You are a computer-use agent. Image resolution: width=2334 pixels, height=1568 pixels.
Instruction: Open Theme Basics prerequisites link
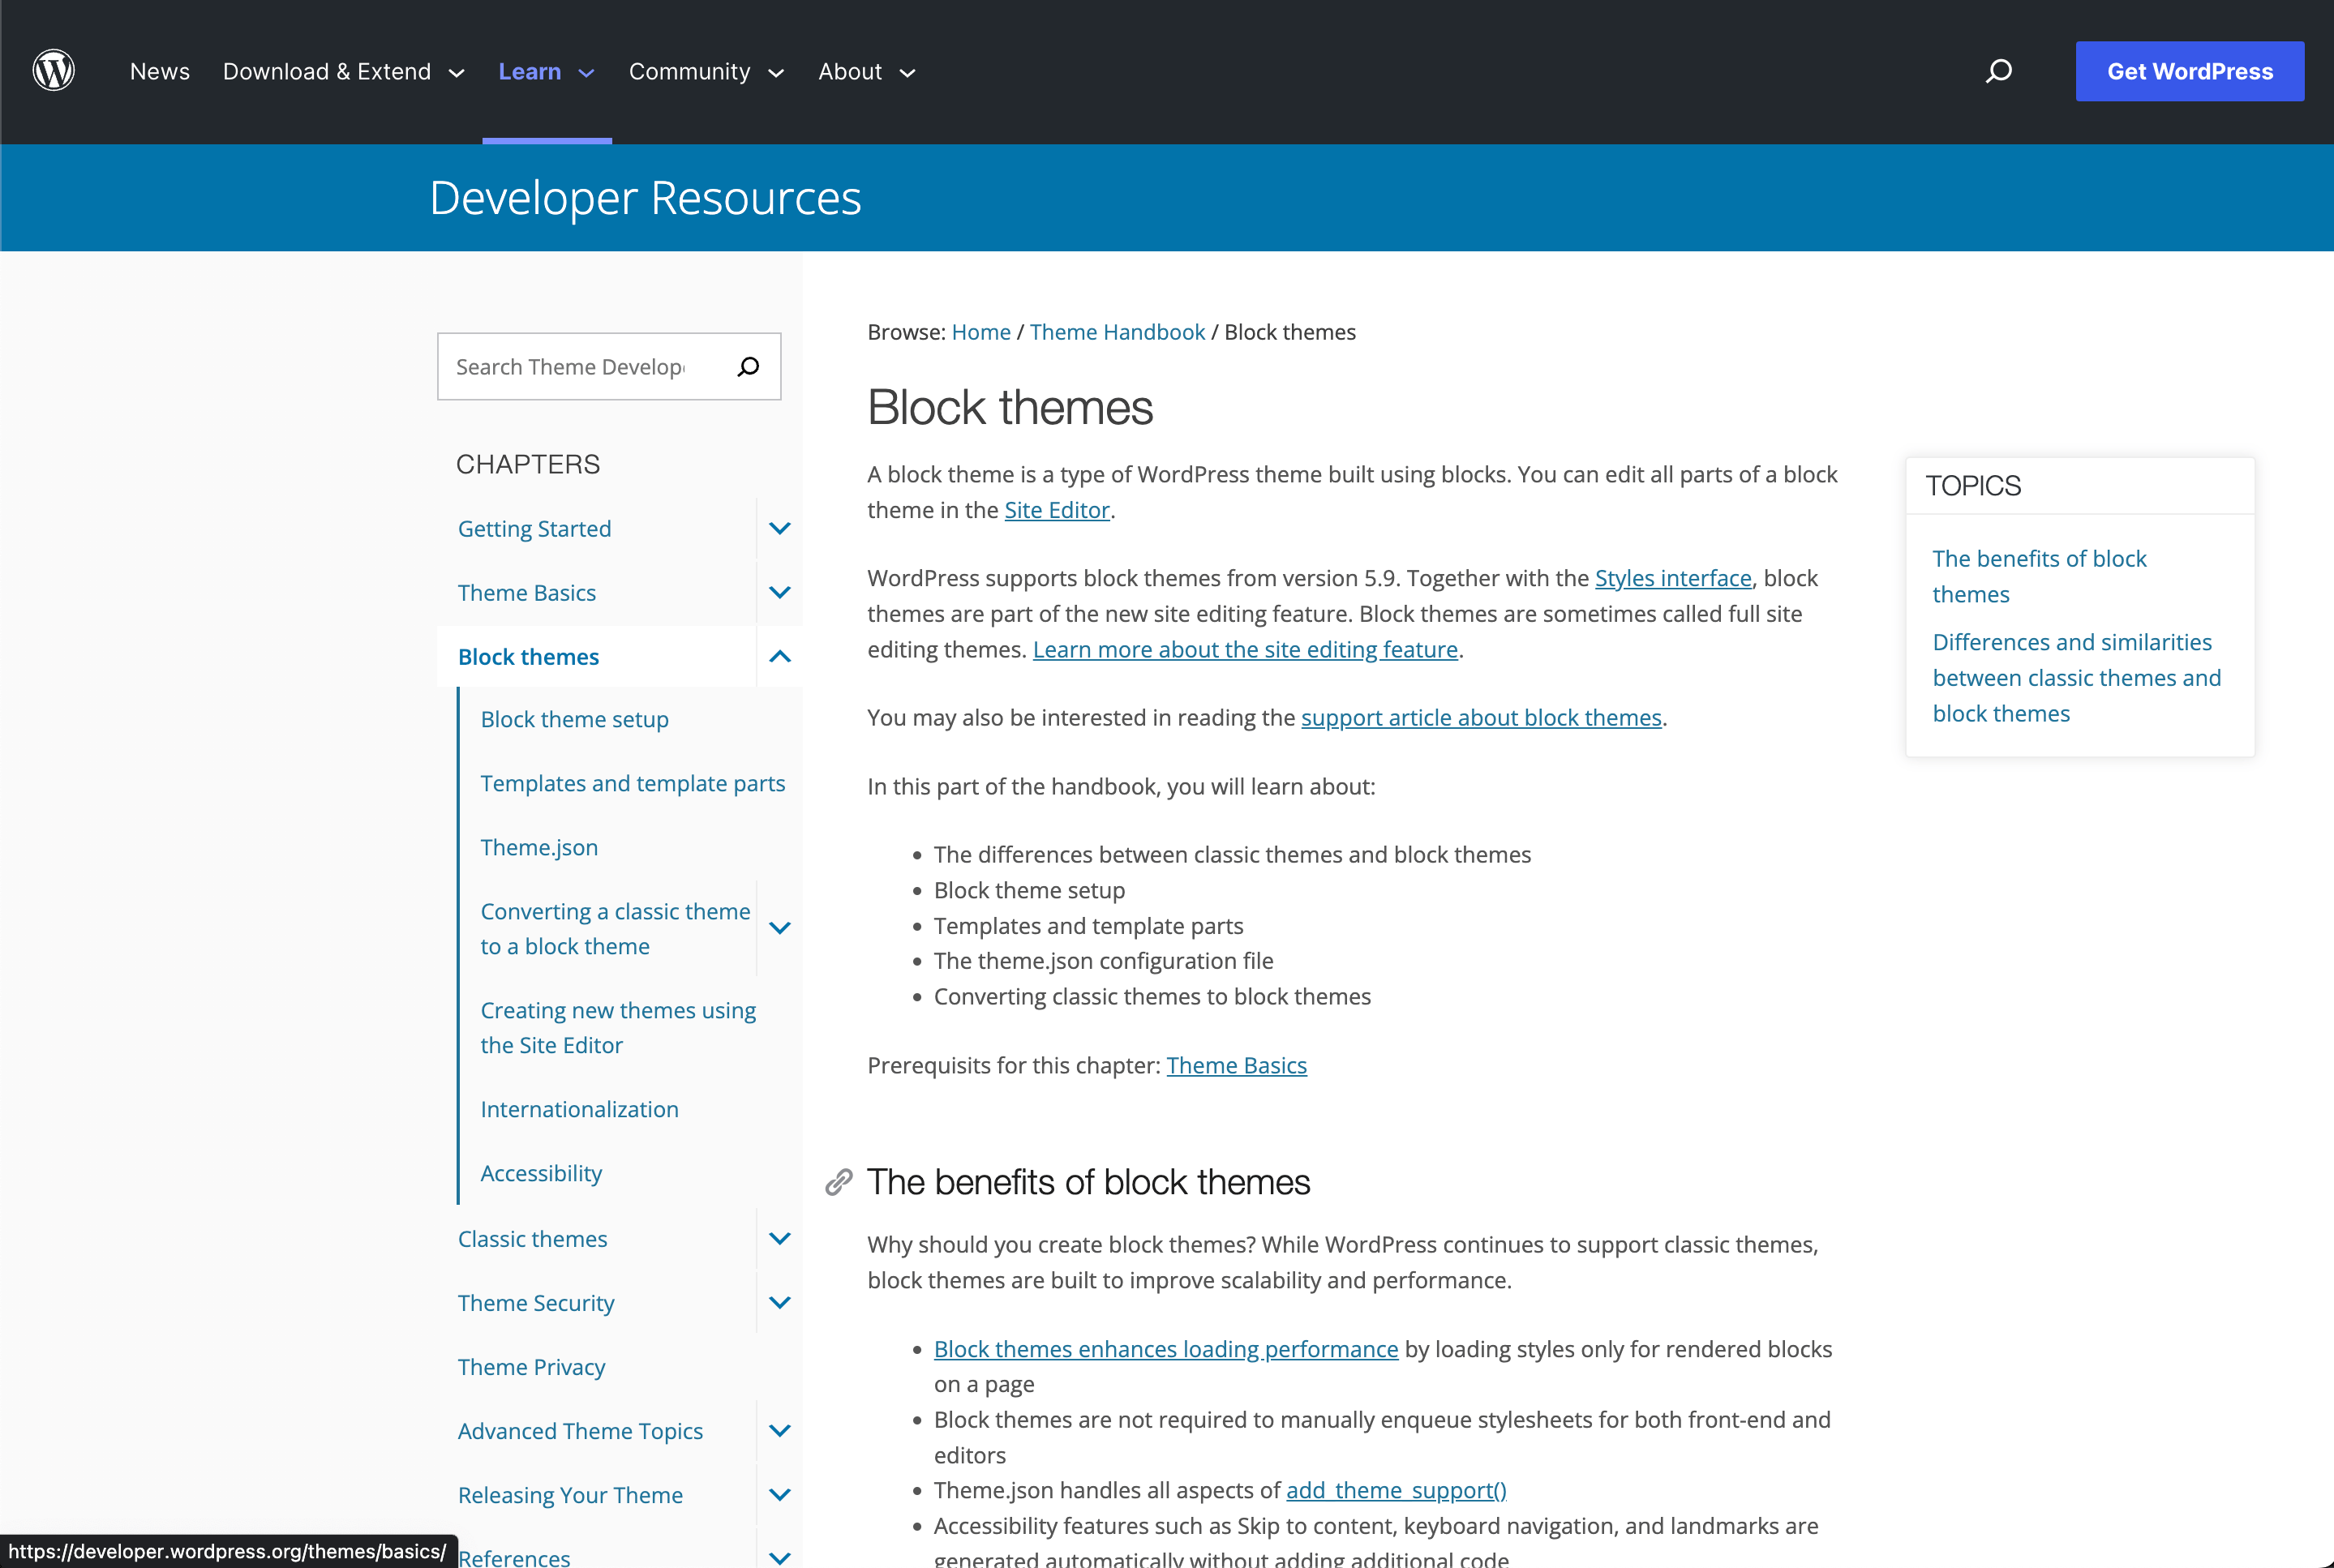tap(1236, 1066)
